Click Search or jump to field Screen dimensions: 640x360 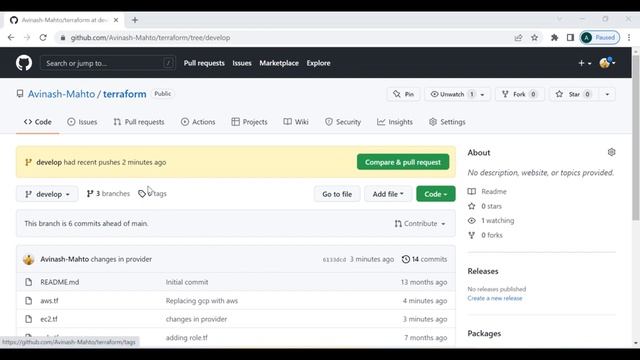click(108, 63)
